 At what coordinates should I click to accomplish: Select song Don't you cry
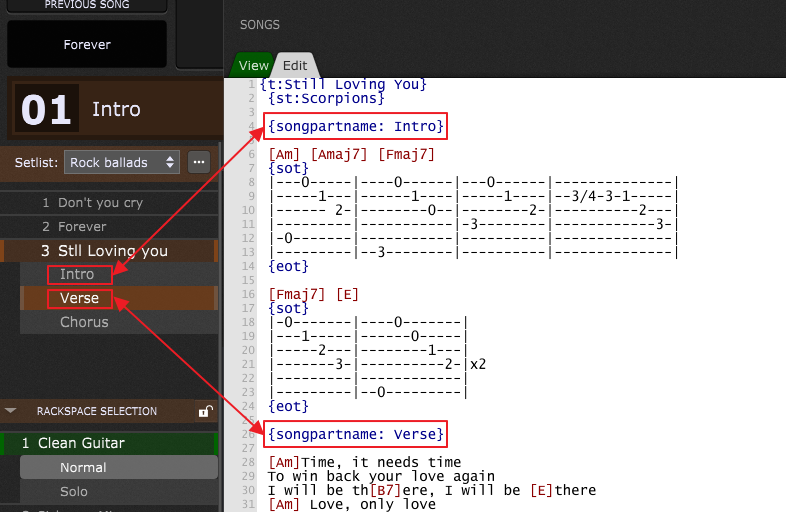tap(99, 203)
